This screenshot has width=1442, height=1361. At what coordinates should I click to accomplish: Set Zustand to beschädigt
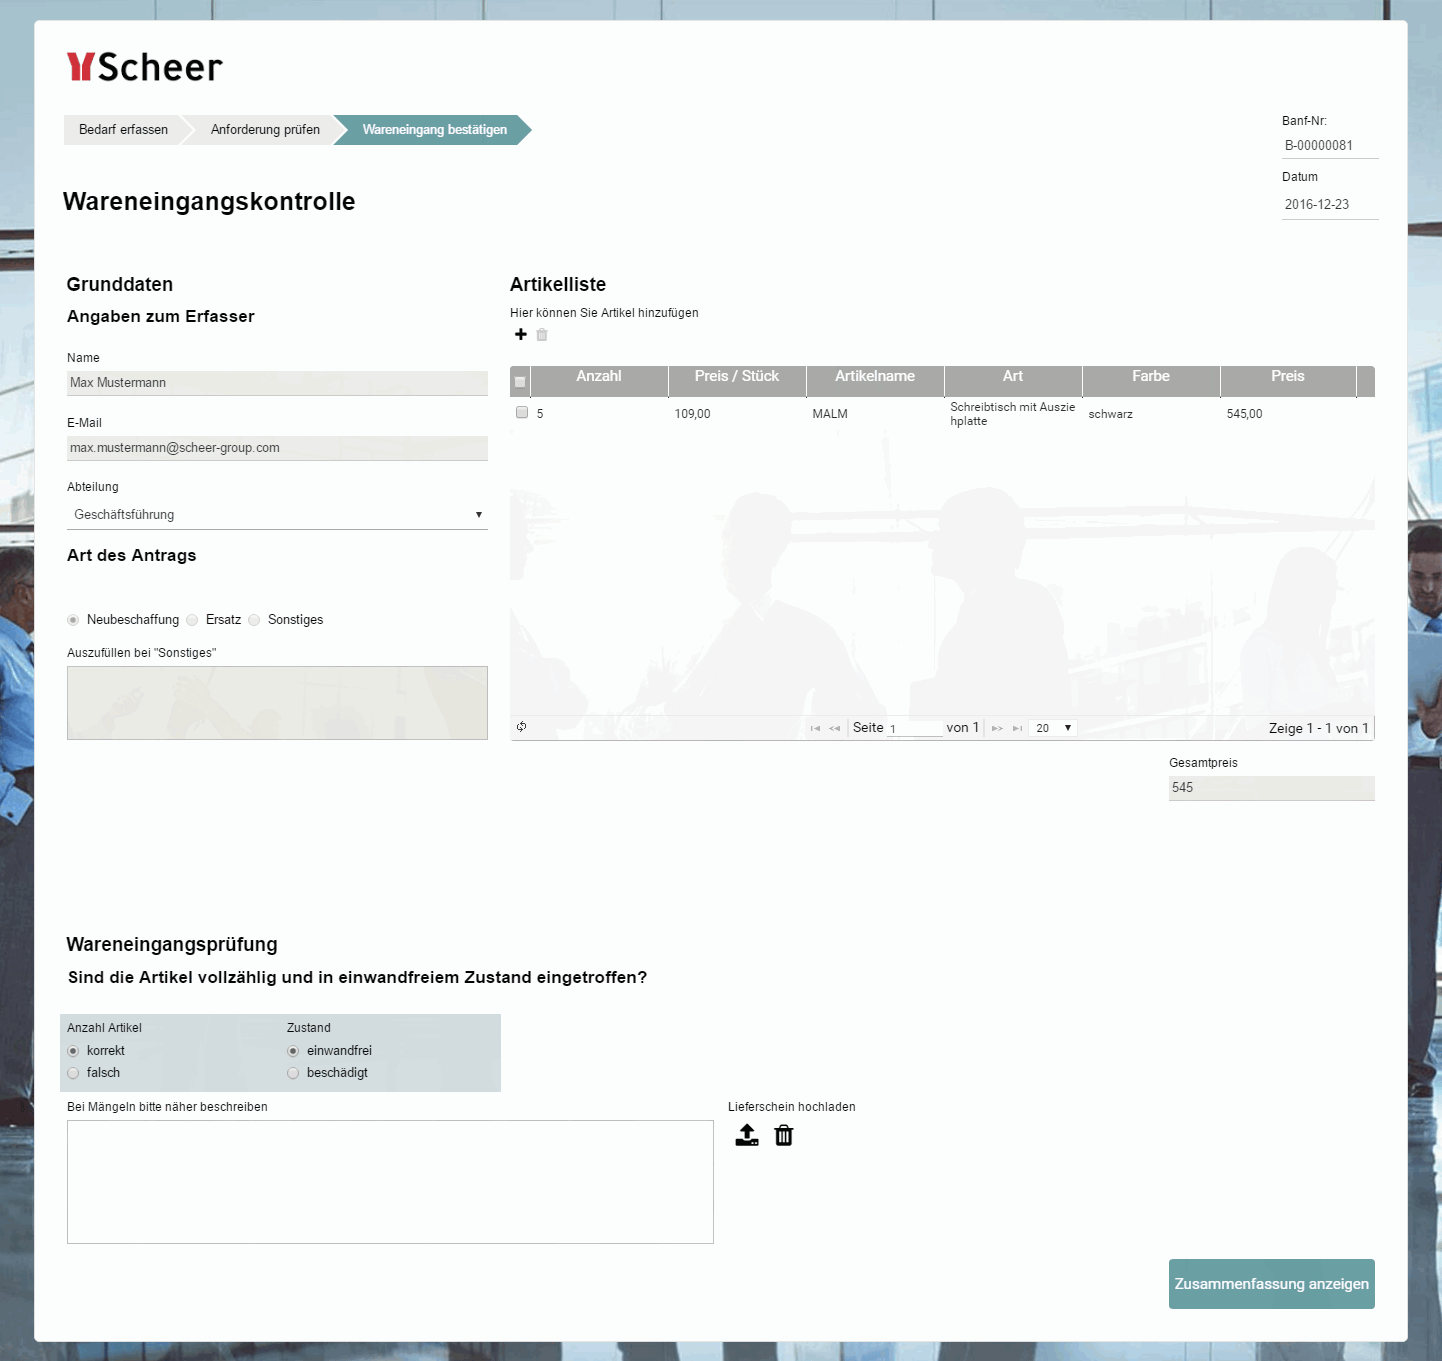point(293,1073)
